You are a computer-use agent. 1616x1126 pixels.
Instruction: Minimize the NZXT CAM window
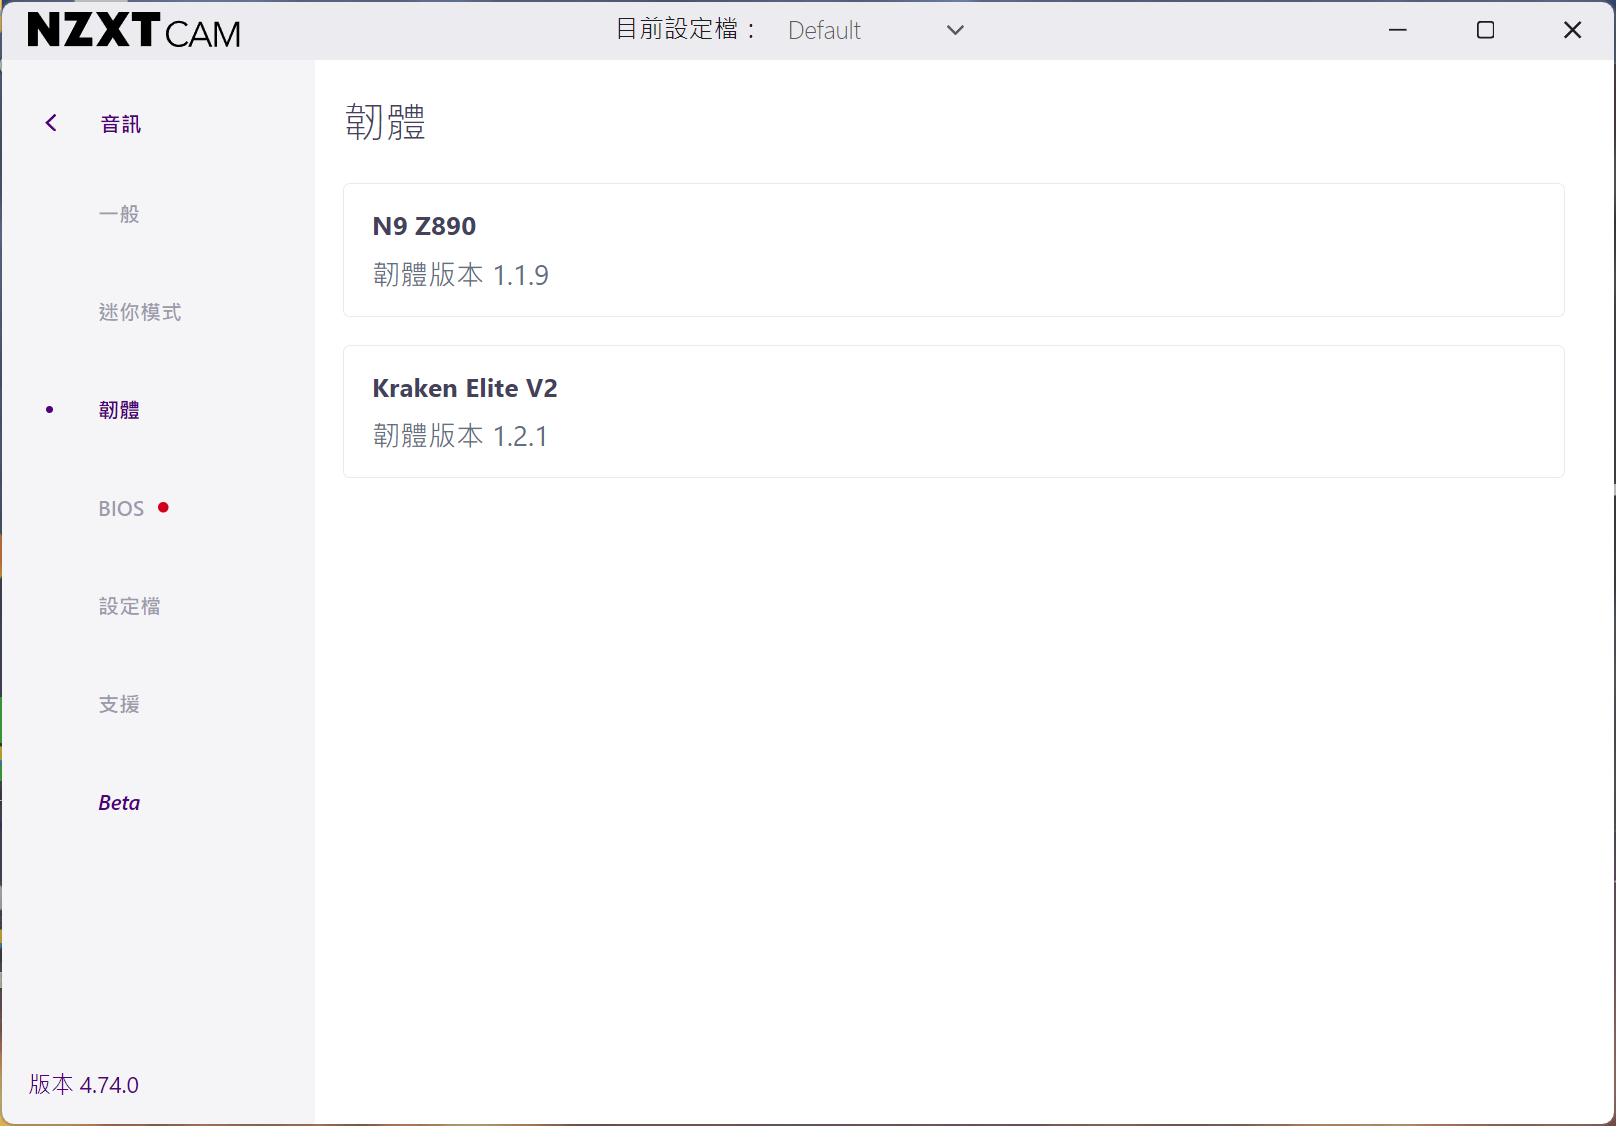[x=1398, y=30]
